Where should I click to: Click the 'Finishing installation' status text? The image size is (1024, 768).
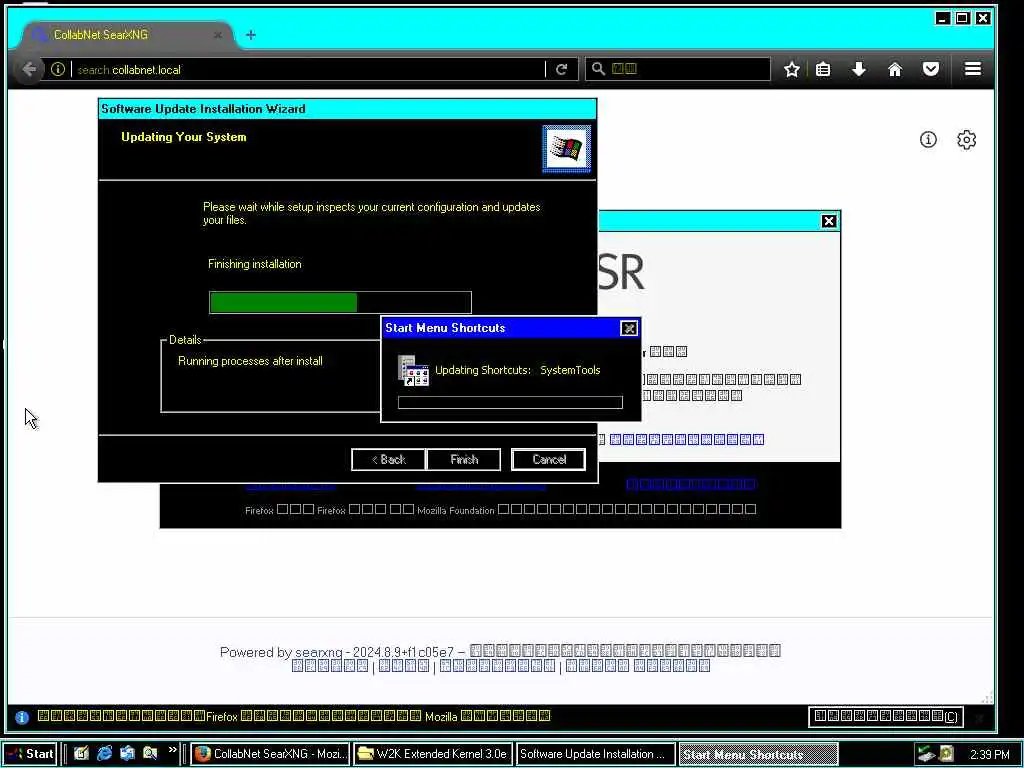(255, 264)
